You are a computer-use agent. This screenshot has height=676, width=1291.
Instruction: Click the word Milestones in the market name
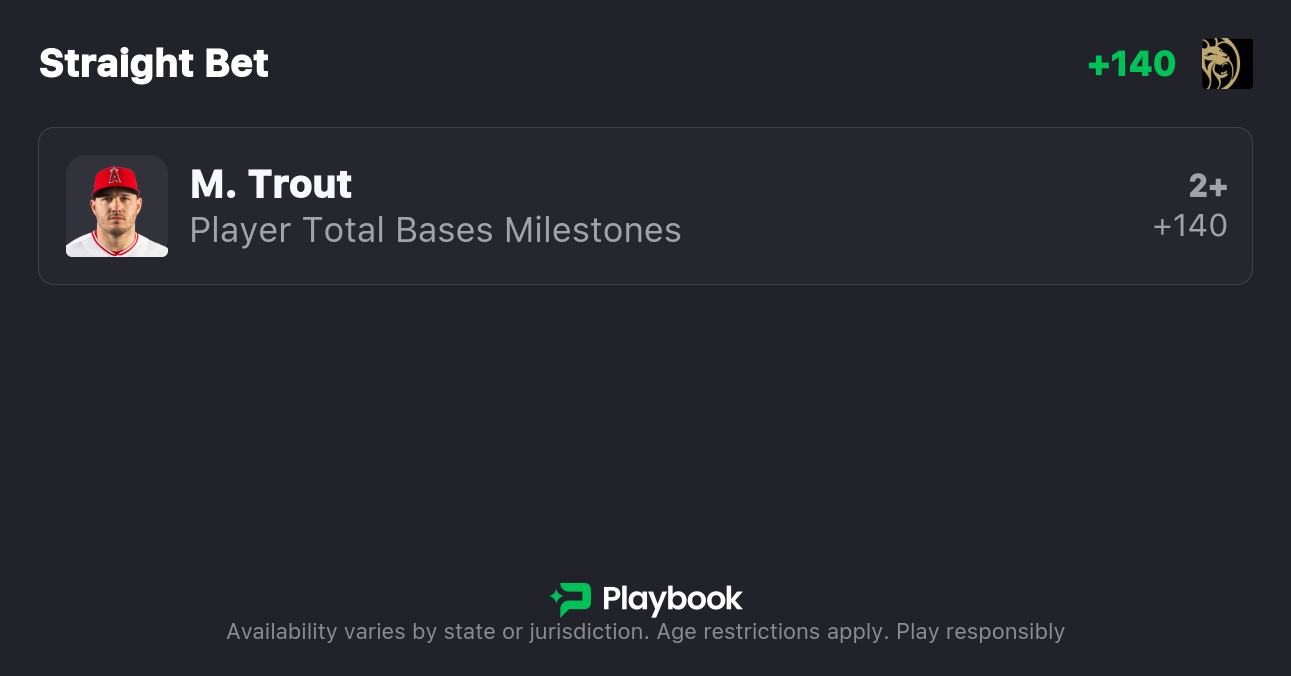click(592, 230)
